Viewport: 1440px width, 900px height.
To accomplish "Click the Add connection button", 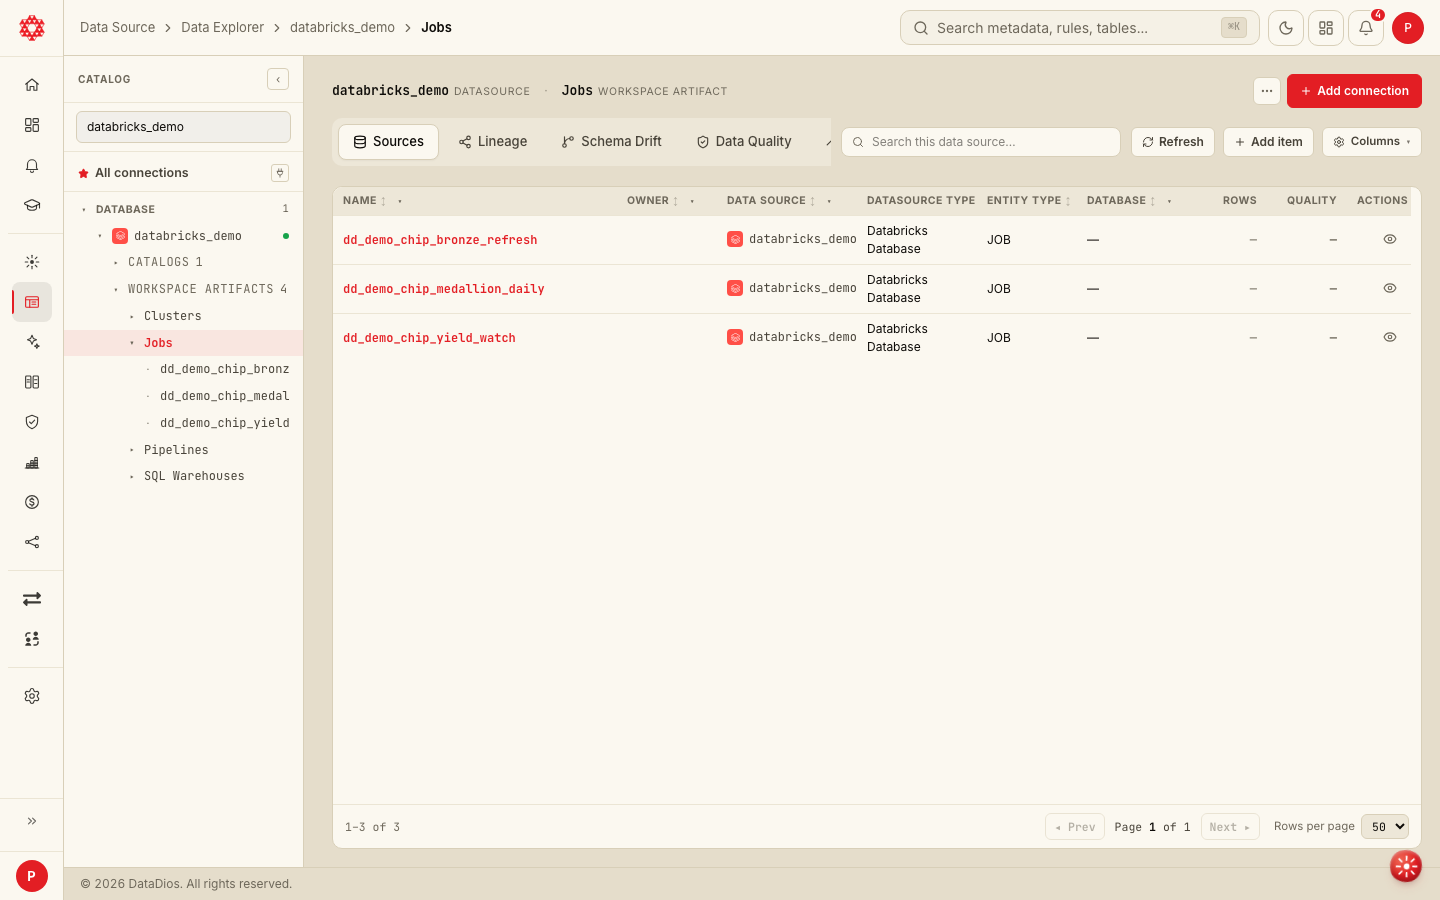I will [1354, 91].
